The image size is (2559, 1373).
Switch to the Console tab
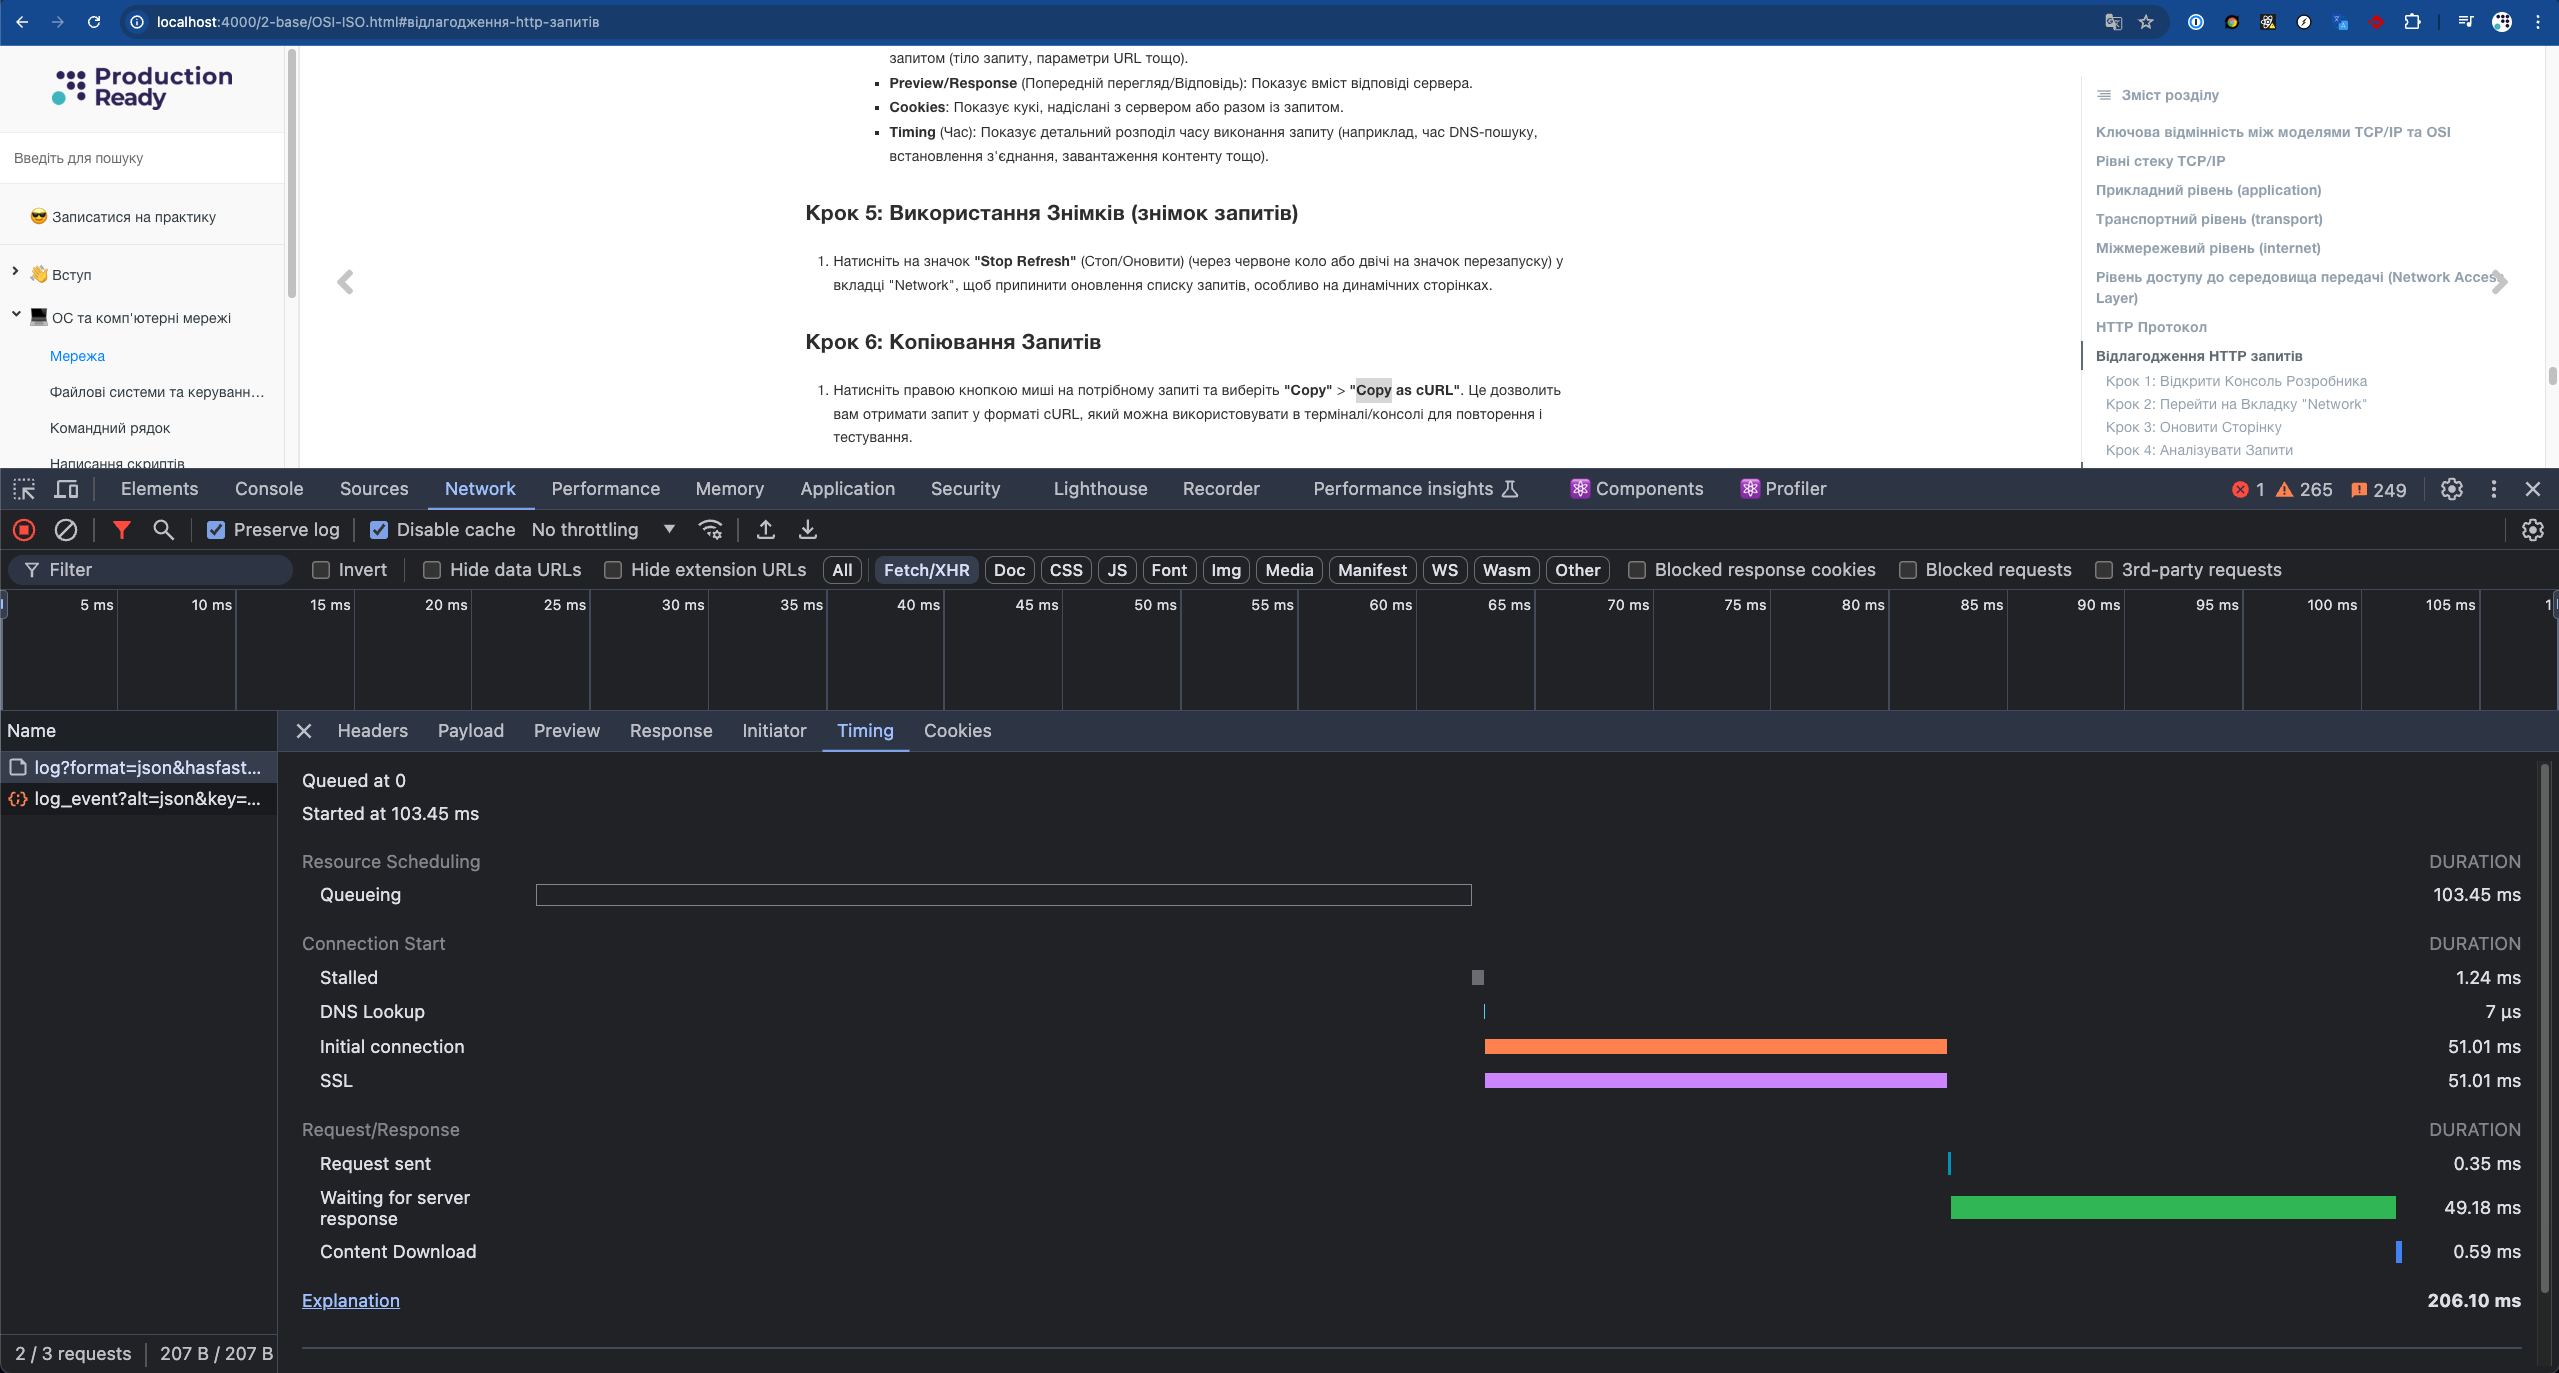click(x=268, y=489)
